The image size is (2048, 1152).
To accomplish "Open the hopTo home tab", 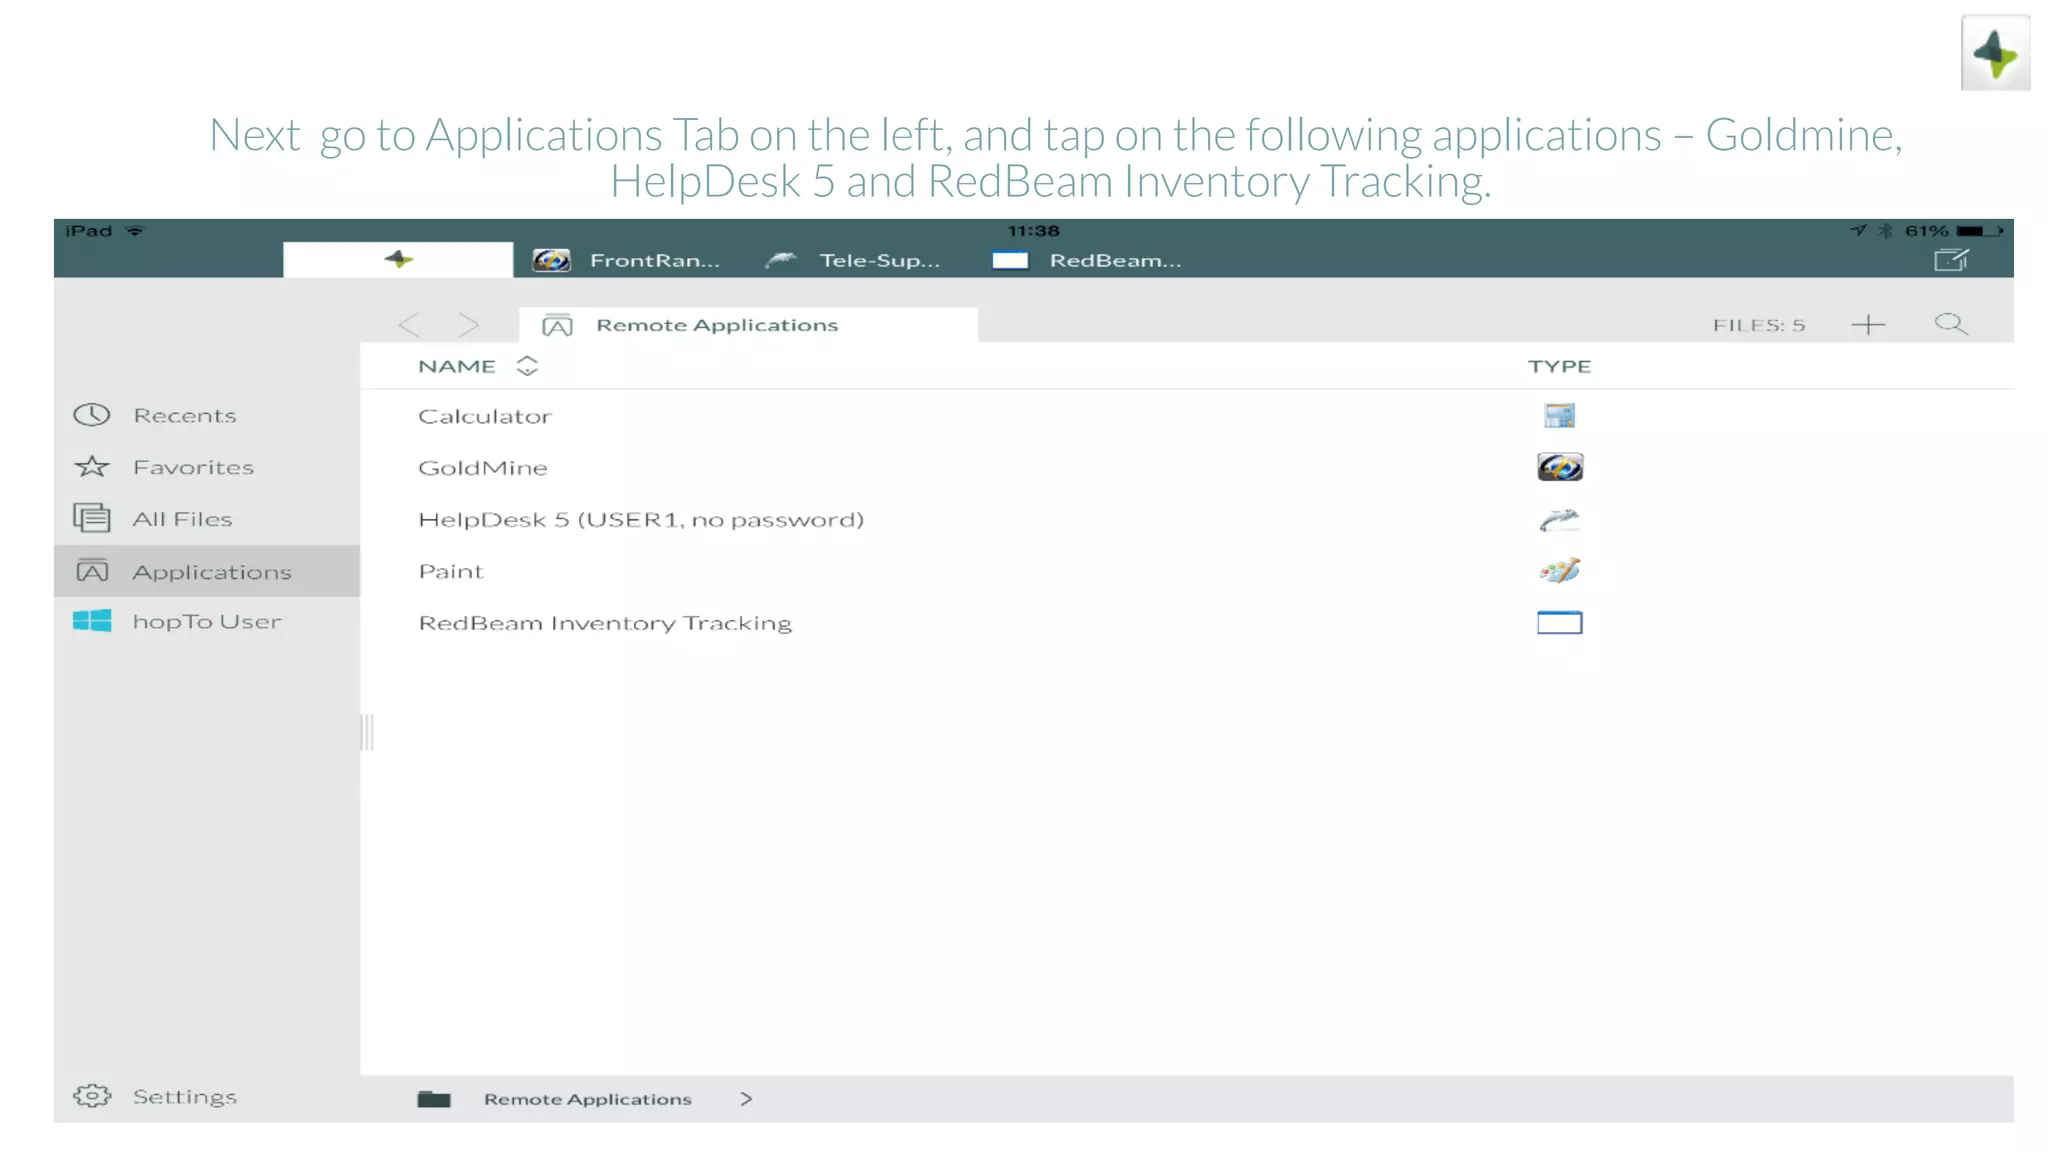I will pyautogui.click(x=398, y=260).
